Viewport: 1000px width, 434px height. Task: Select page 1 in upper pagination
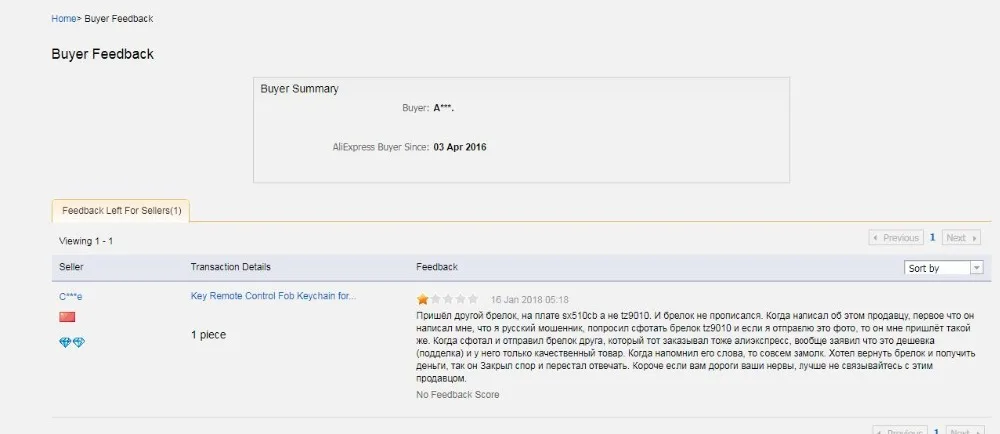(932, 238)
